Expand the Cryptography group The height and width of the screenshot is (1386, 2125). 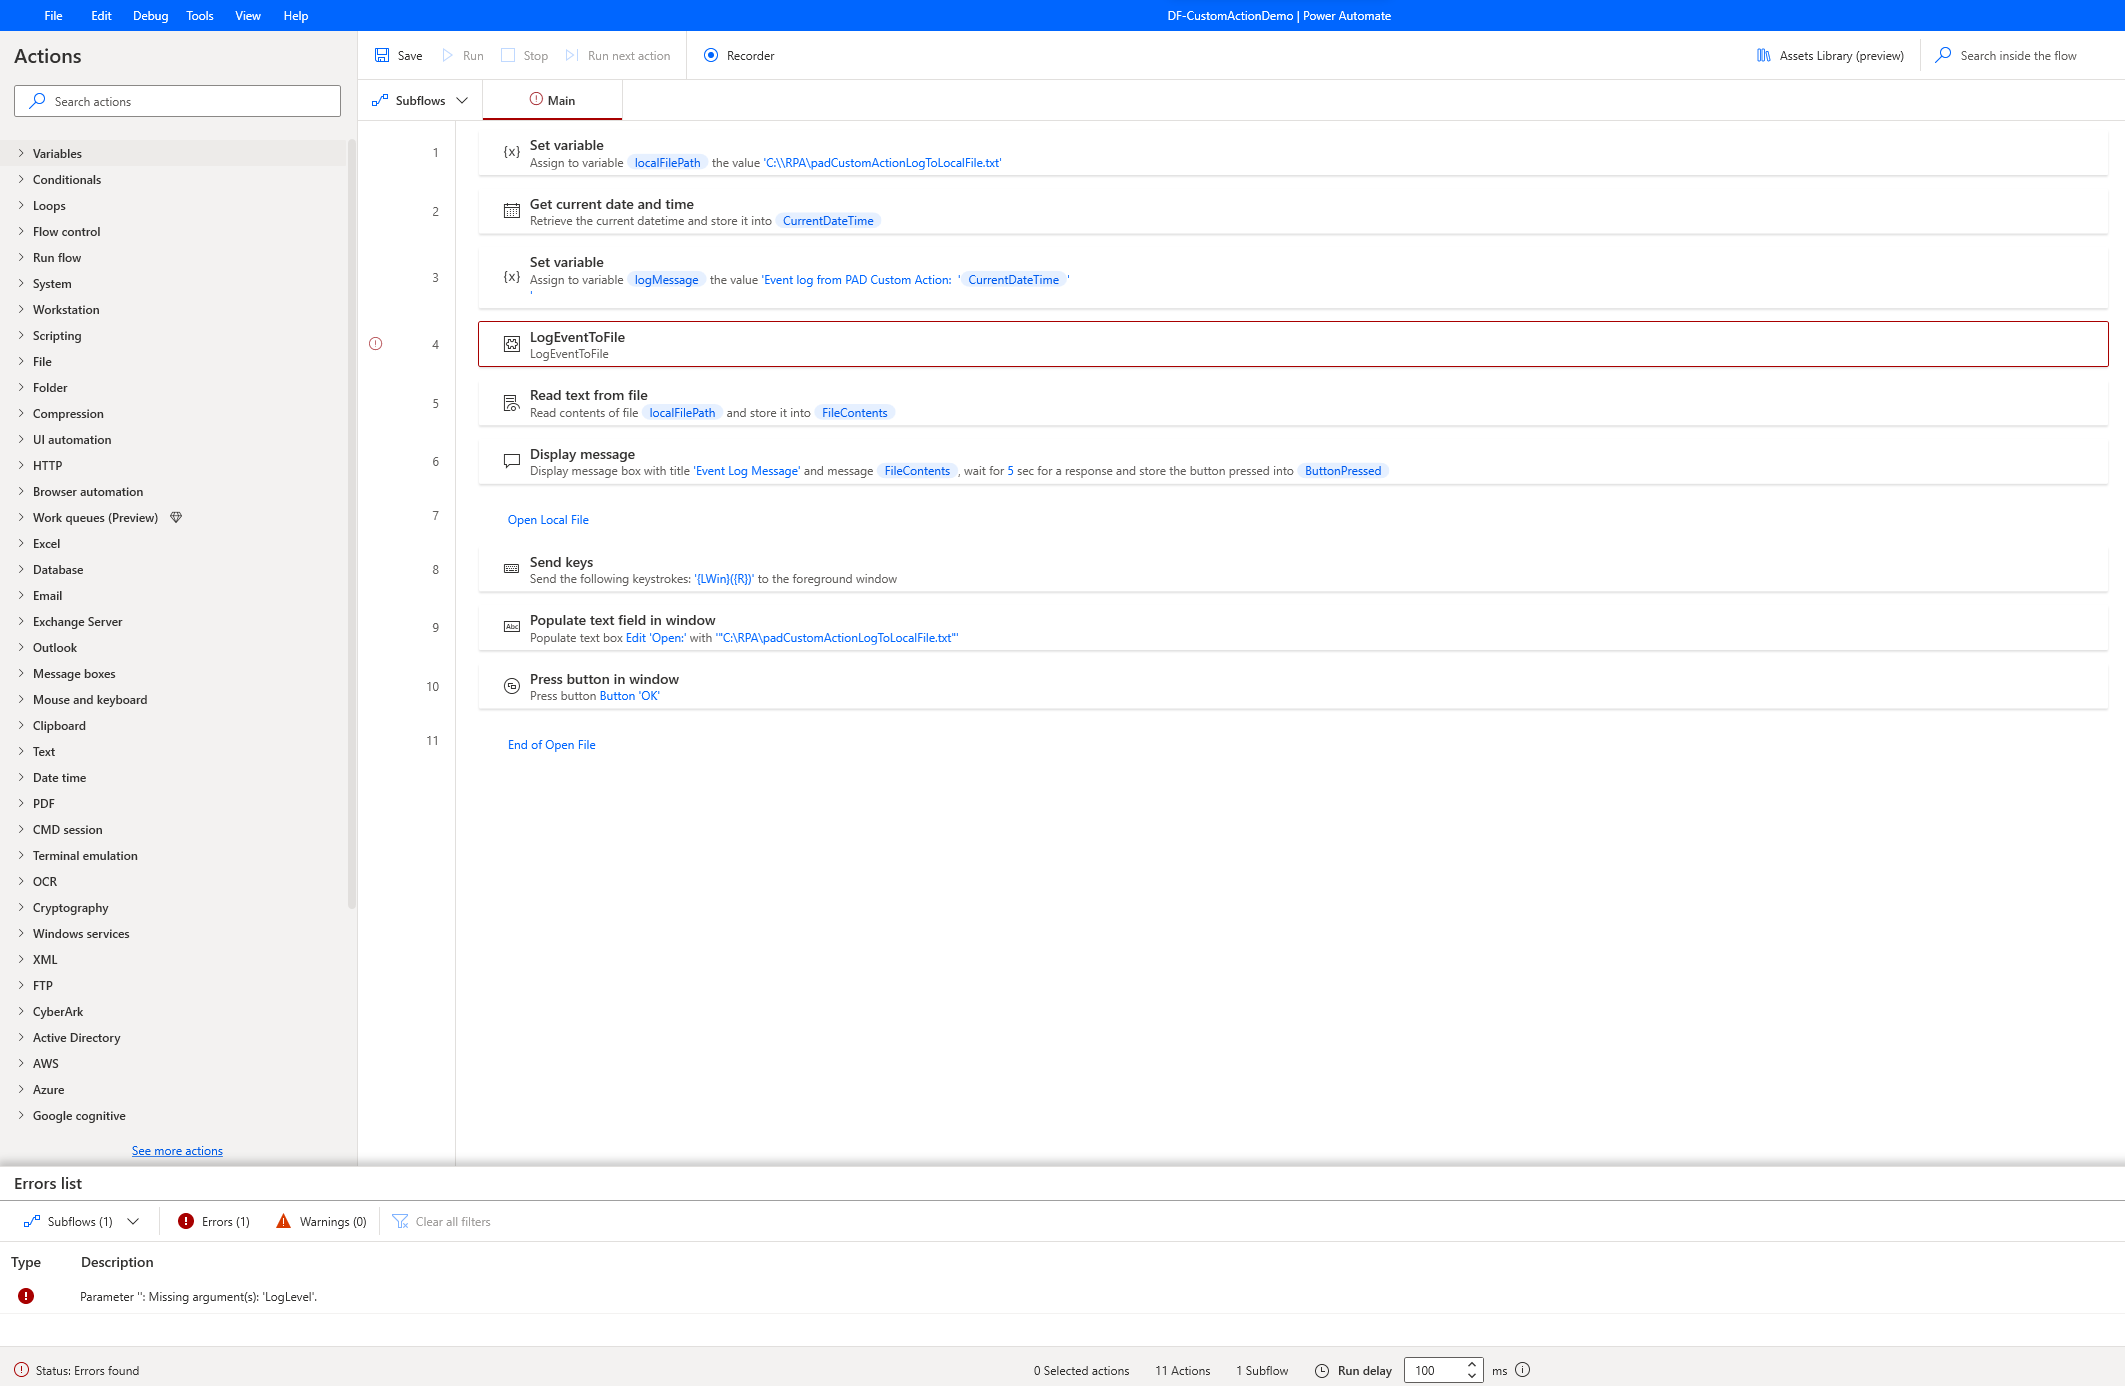coord(21,907)
